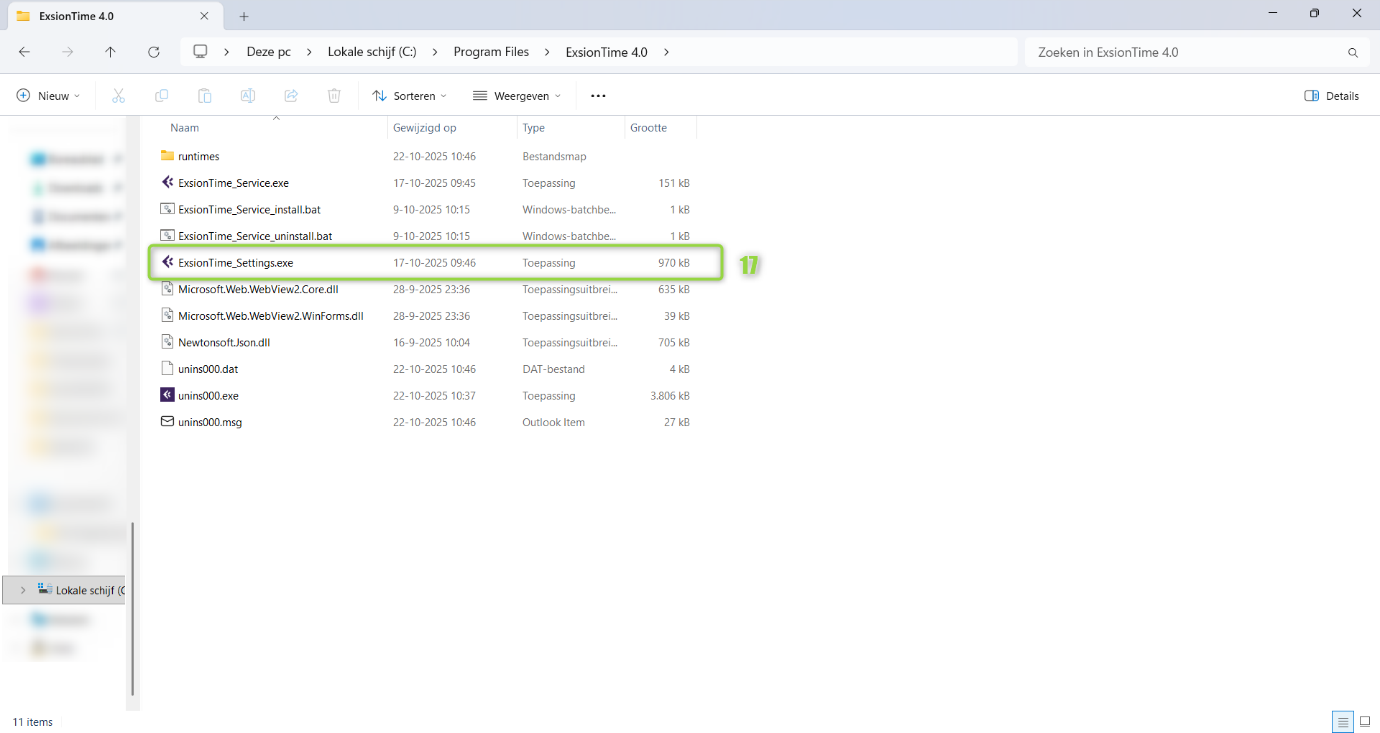Click the Rename icon in the toolbar
Screen dimensions: 1380x733
click(x=247, y=96)
